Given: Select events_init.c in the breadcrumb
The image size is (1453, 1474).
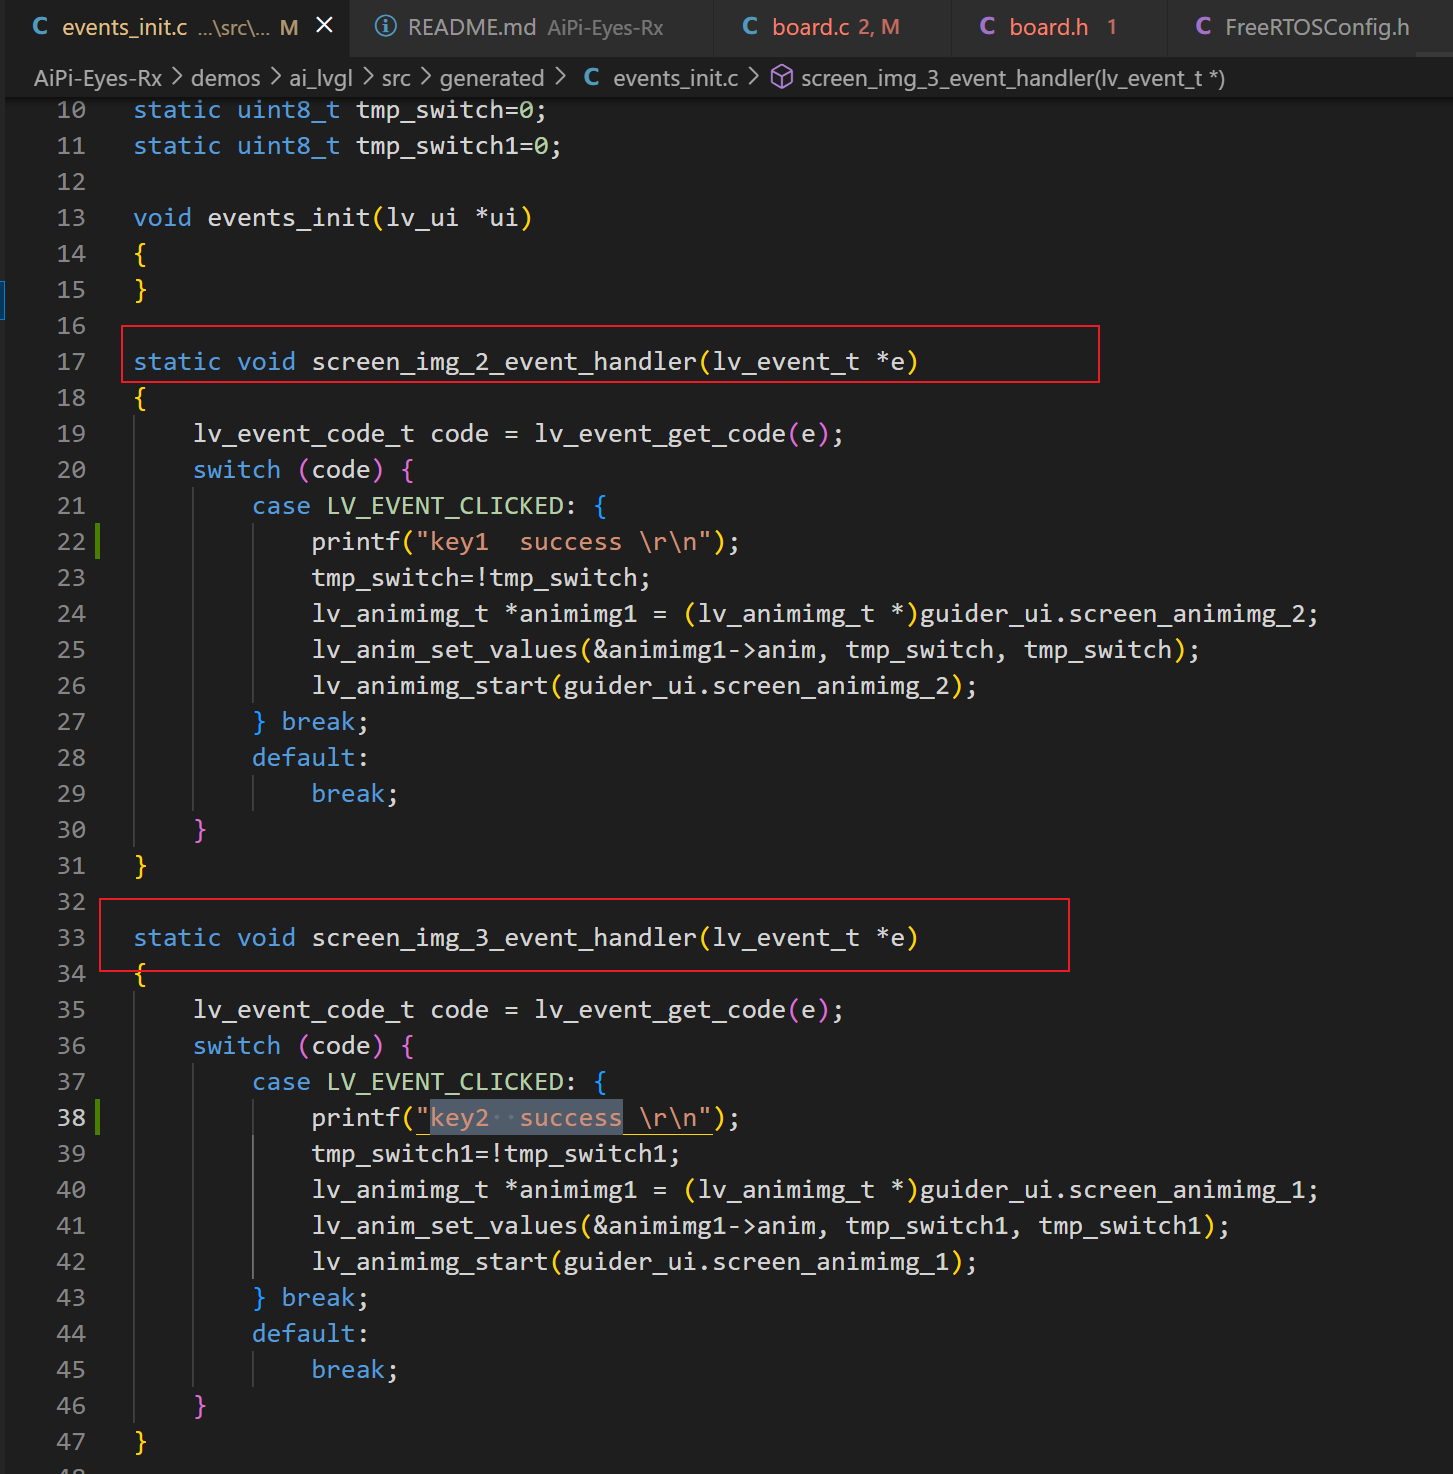Looking at the screenshot, I should tap(675, 78).
